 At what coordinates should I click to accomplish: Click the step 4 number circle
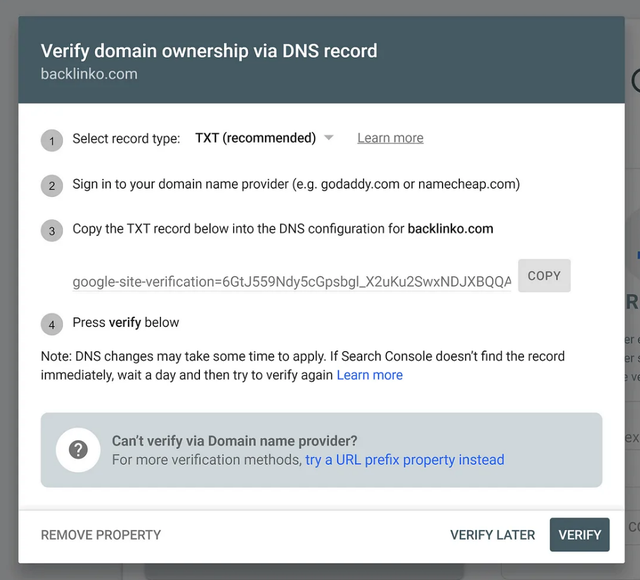tap(52, 324)
